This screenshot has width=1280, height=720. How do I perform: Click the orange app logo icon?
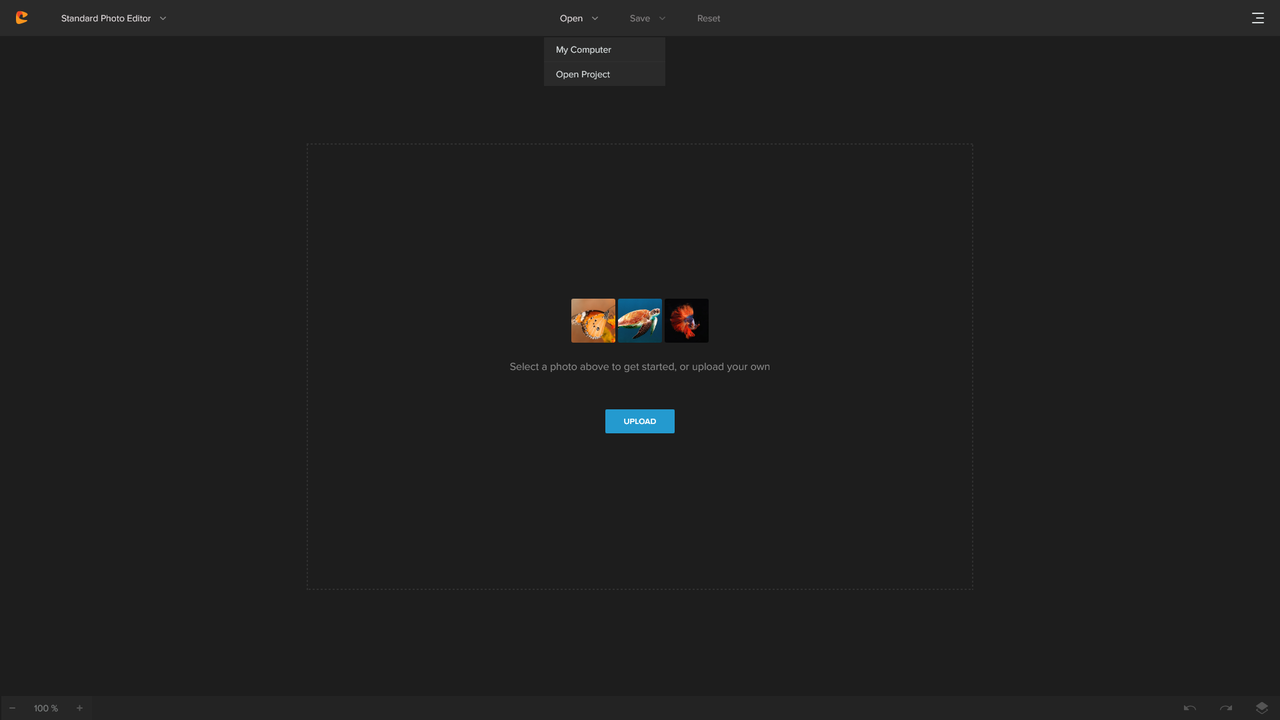pos(21,18)
